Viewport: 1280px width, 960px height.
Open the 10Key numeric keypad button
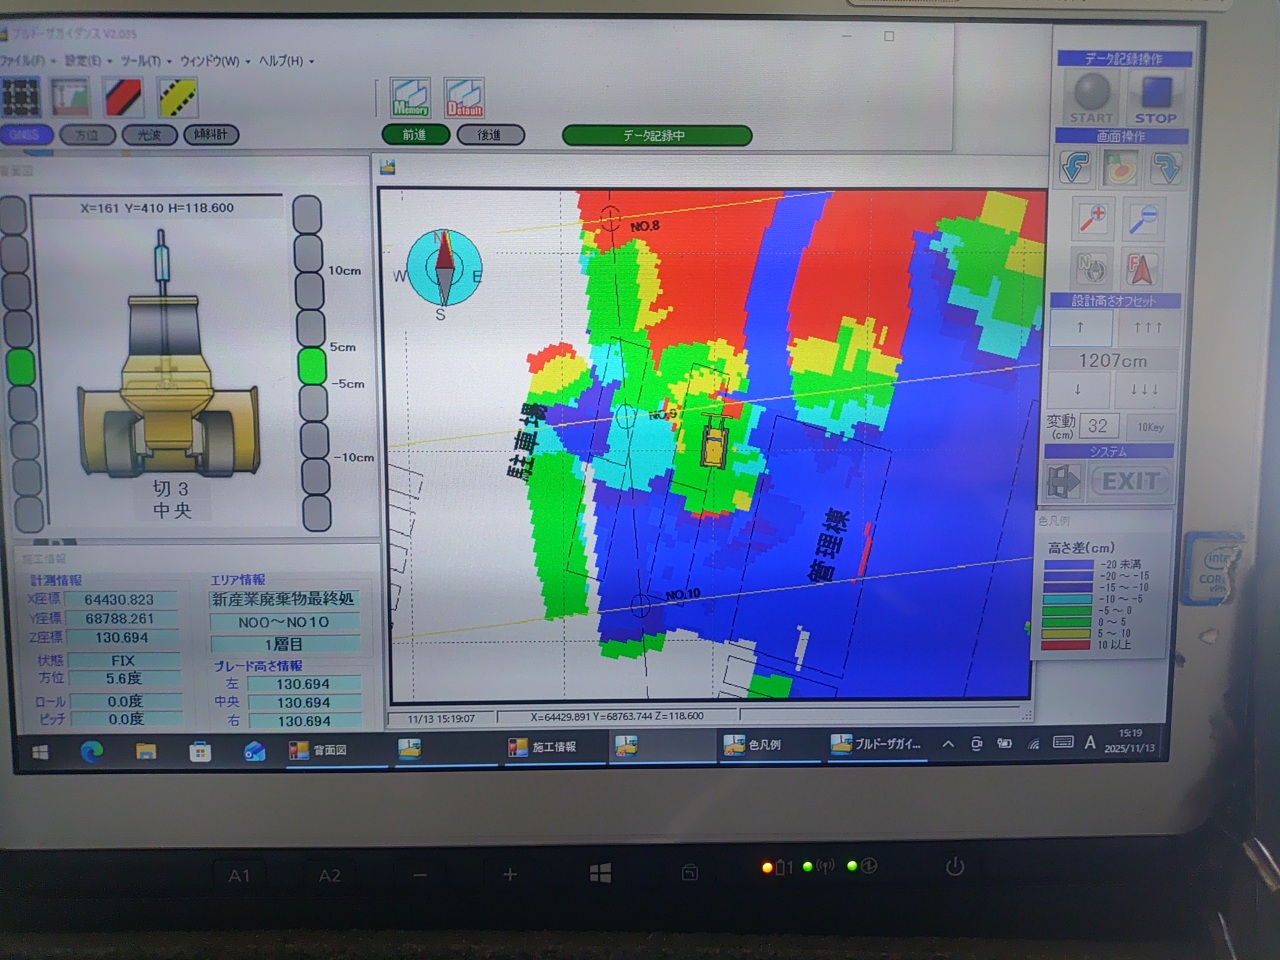(x=1150, y=427)
